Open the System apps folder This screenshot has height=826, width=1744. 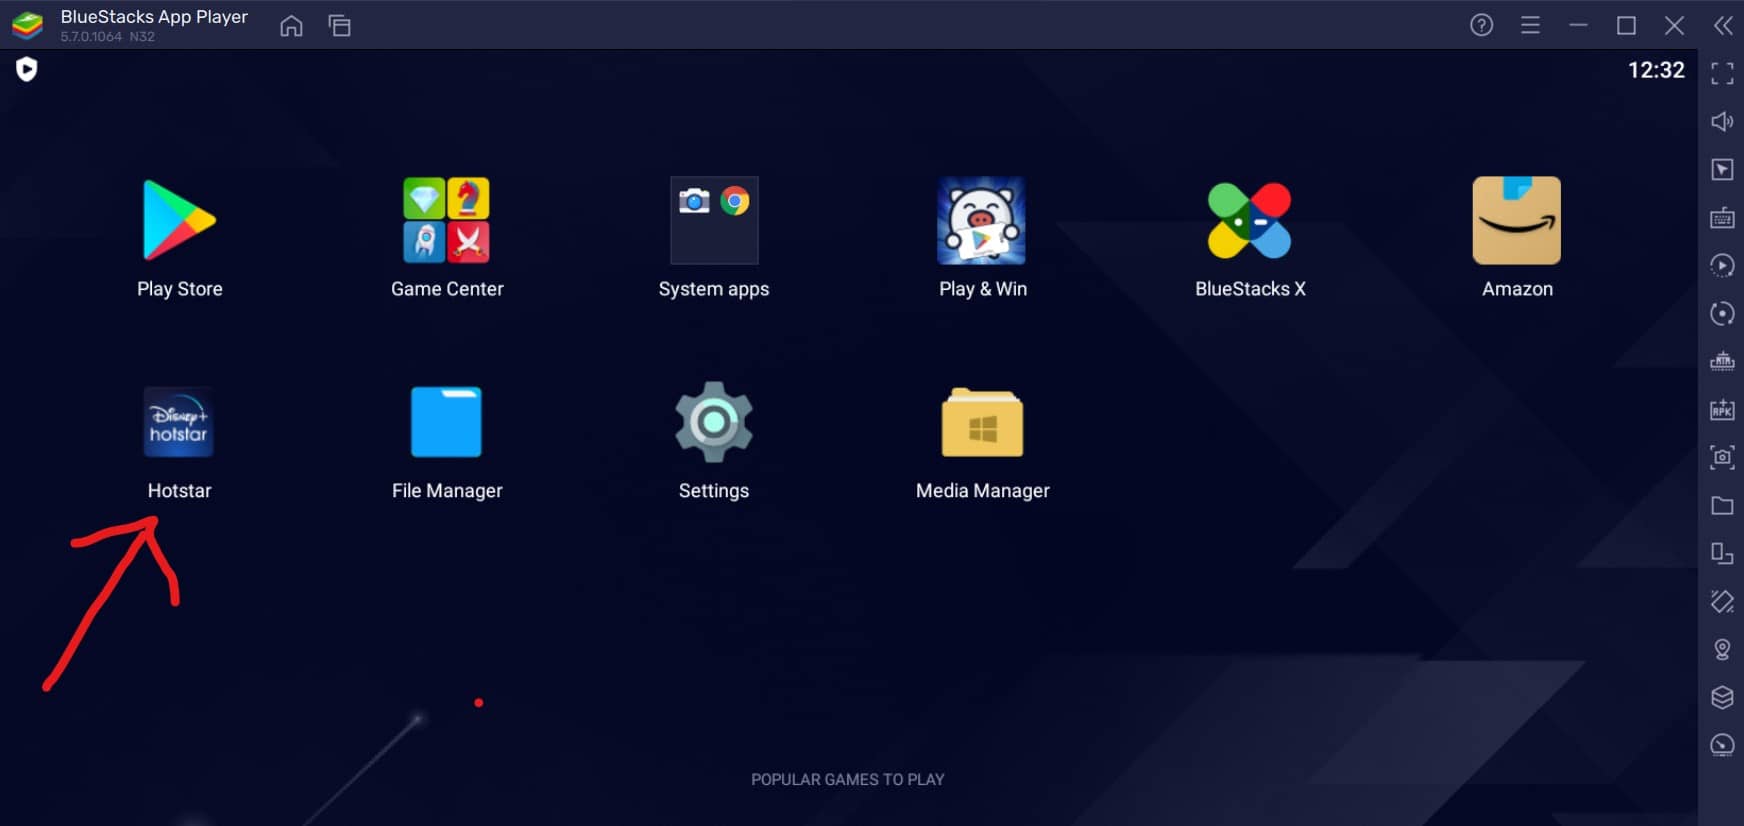[x=714, y=221]
